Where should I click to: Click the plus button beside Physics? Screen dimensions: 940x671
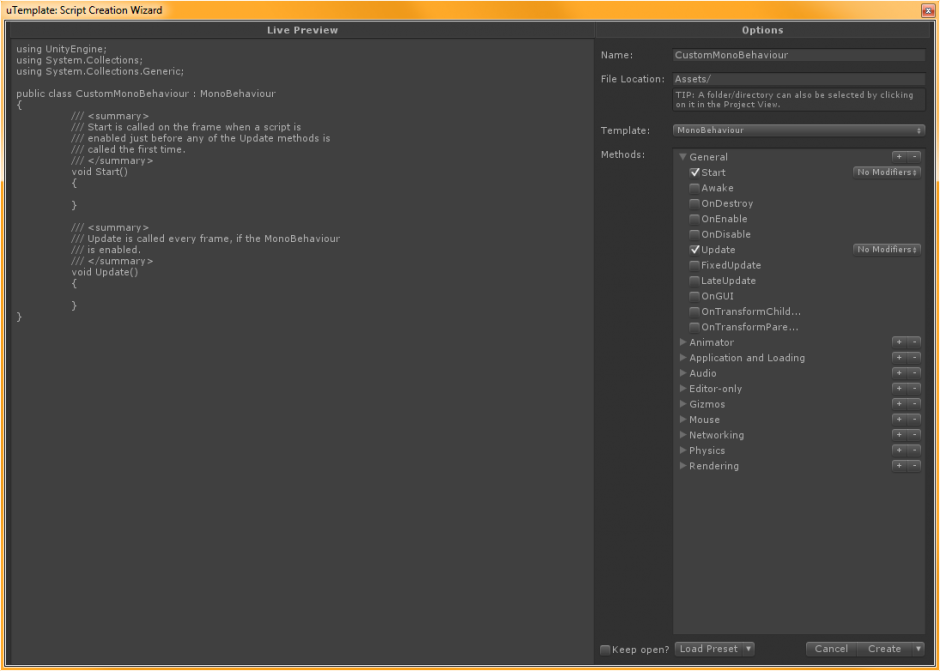899,450
